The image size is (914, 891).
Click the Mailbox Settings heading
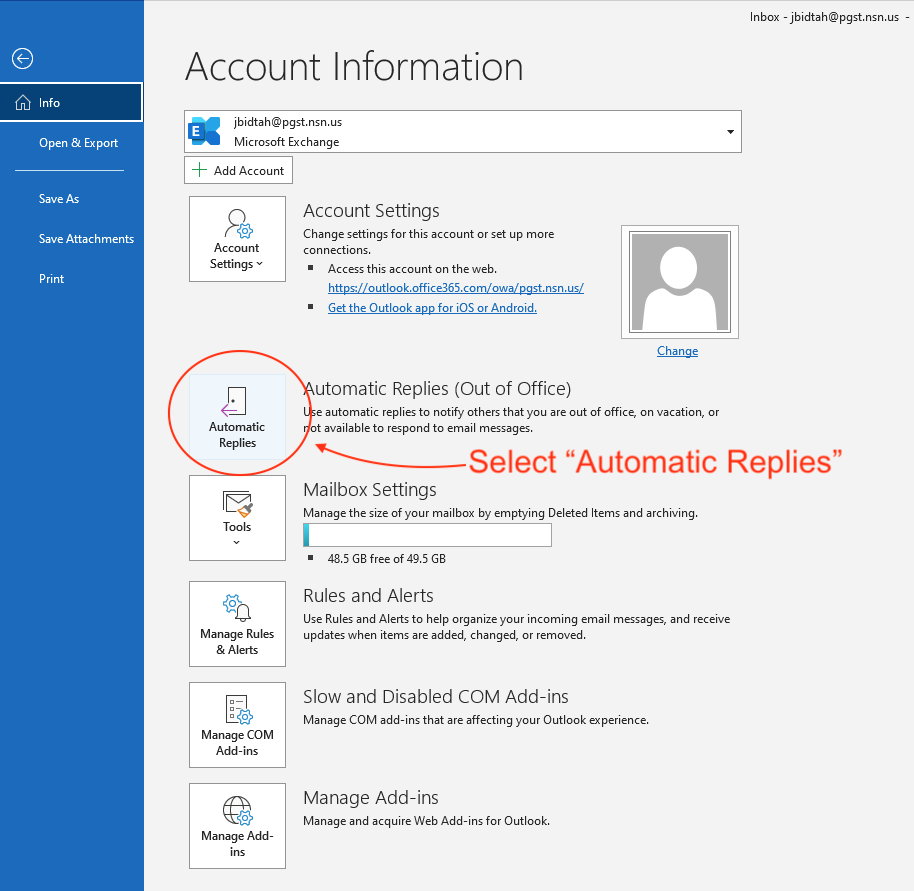370,490
